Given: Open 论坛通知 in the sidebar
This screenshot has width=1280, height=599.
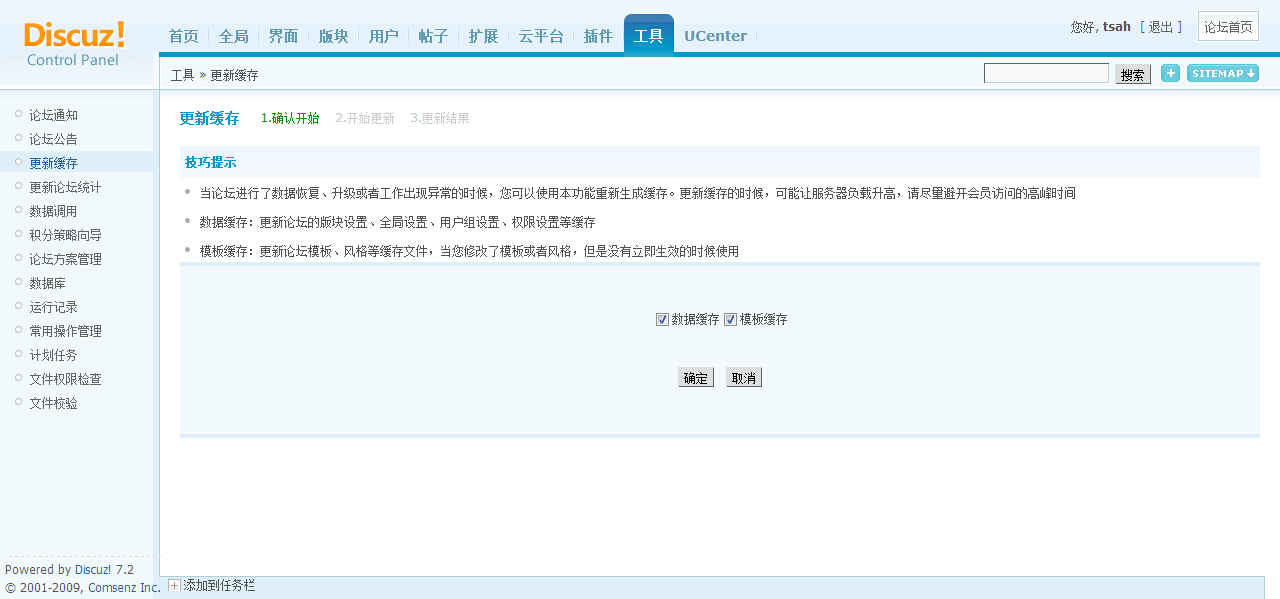Looking at the screenshot, I should [53, 115].
